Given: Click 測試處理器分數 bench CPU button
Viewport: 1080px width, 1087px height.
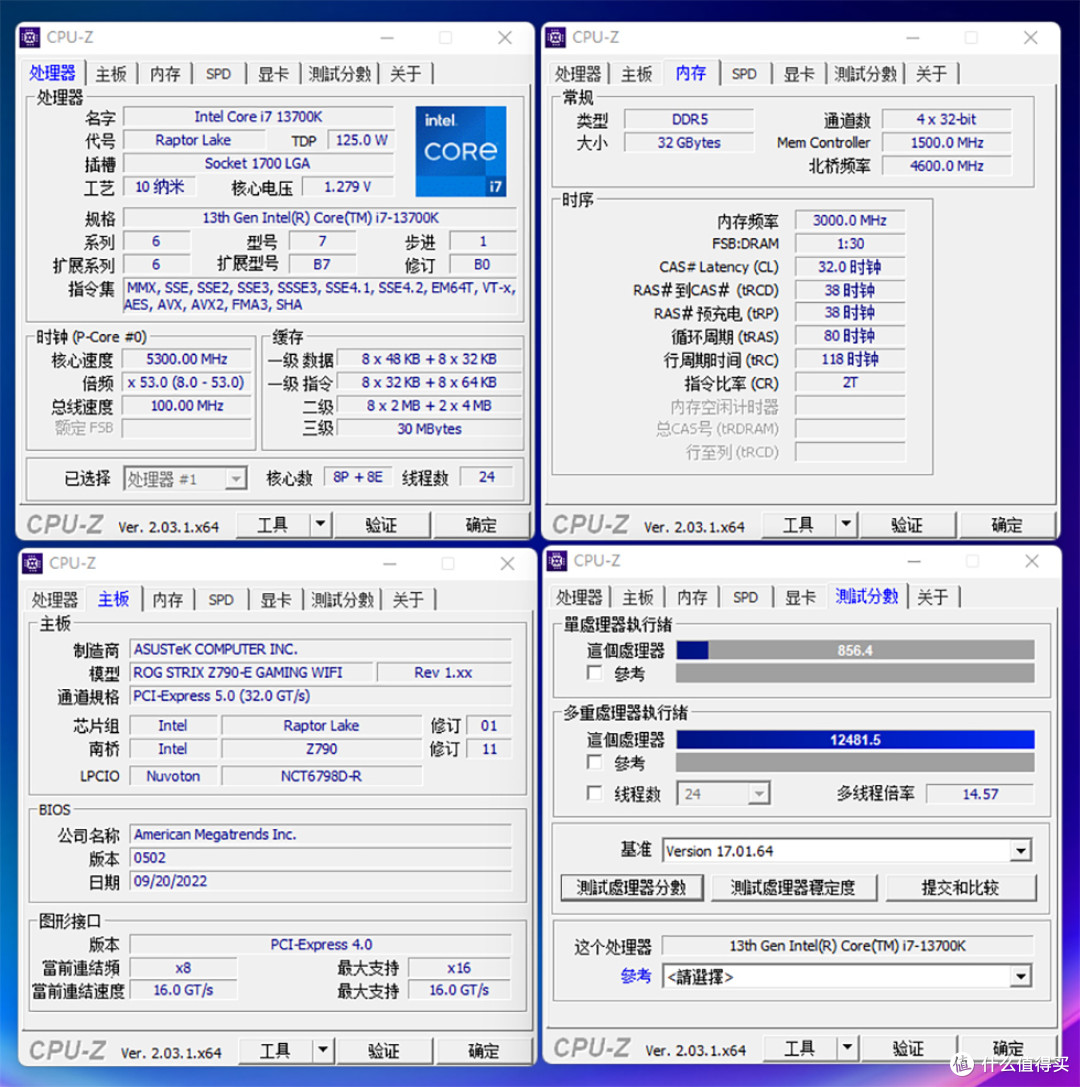Looking at the screenshot, I should click(632, 887).
